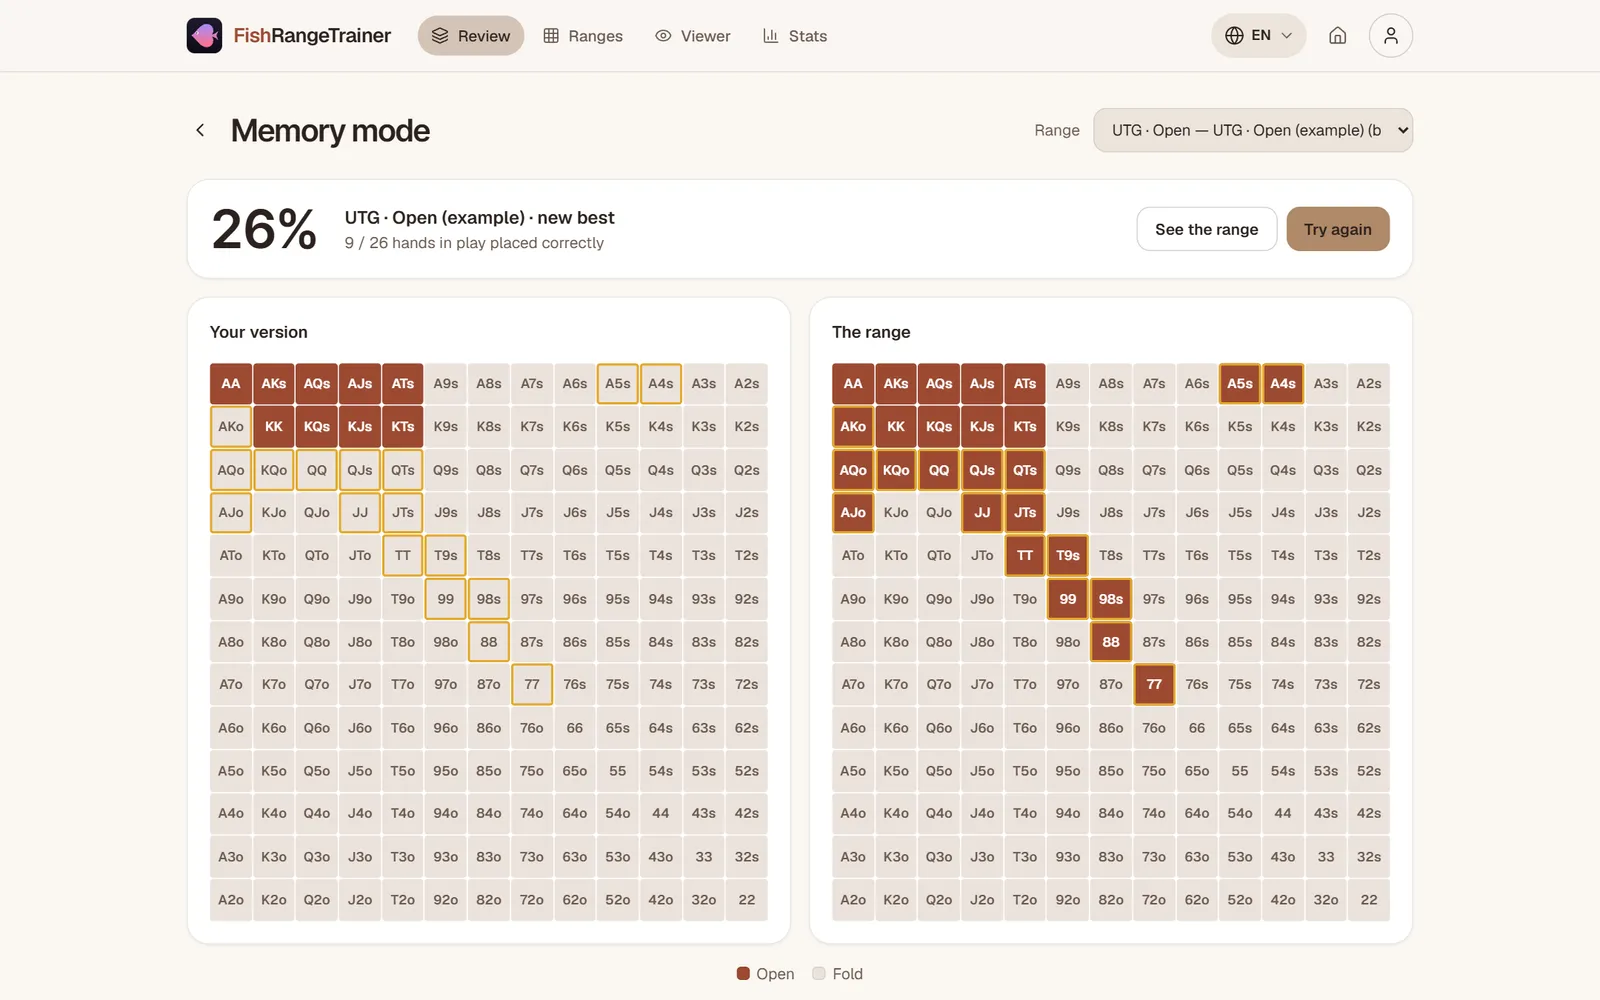Click KTs cell in Your version grid

(x=403, y=427)
